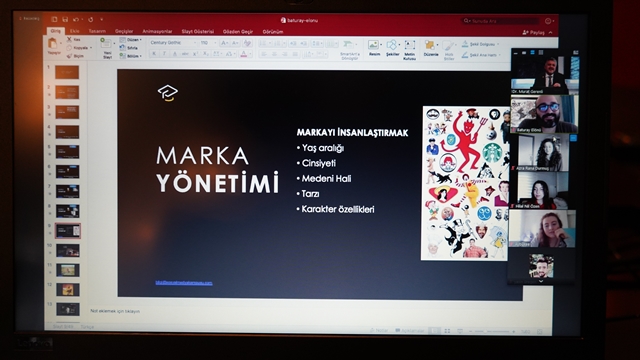
Task: Switch to the Slayt Gösterisi tab
Action: tap(198, 31)
